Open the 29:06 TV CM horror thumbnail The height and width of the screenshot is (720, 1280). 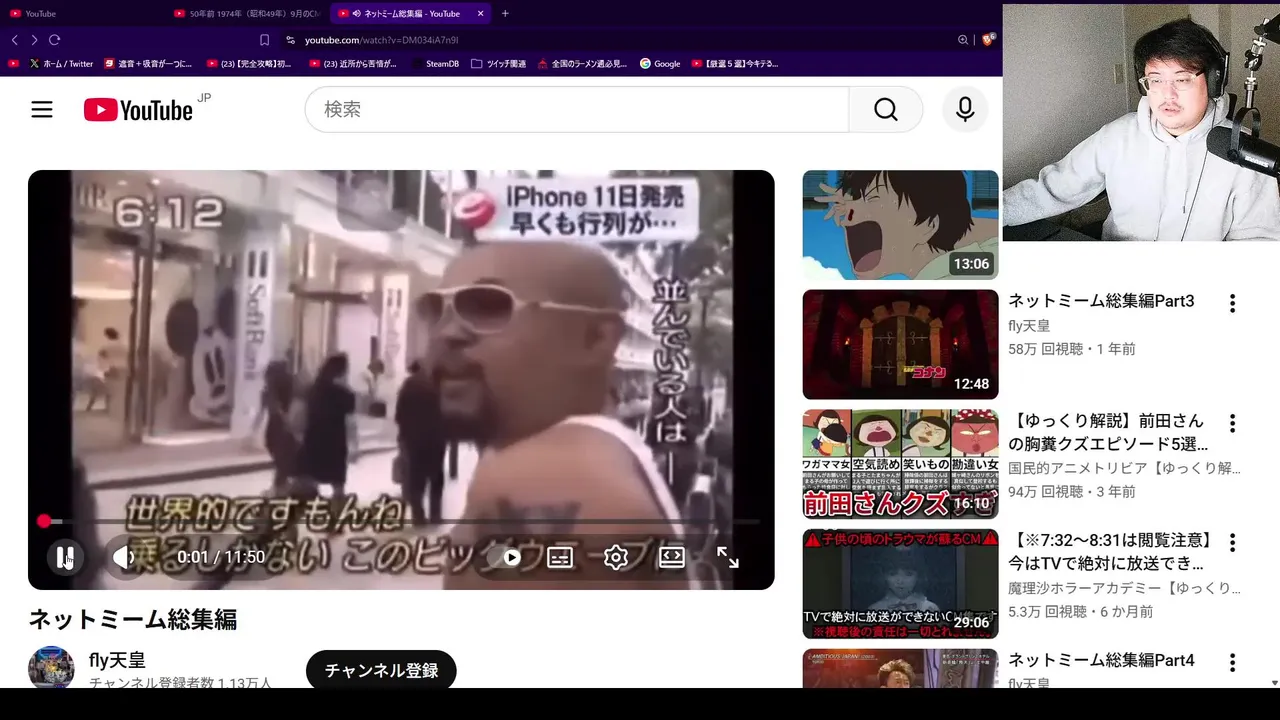[x=900, y=584]
